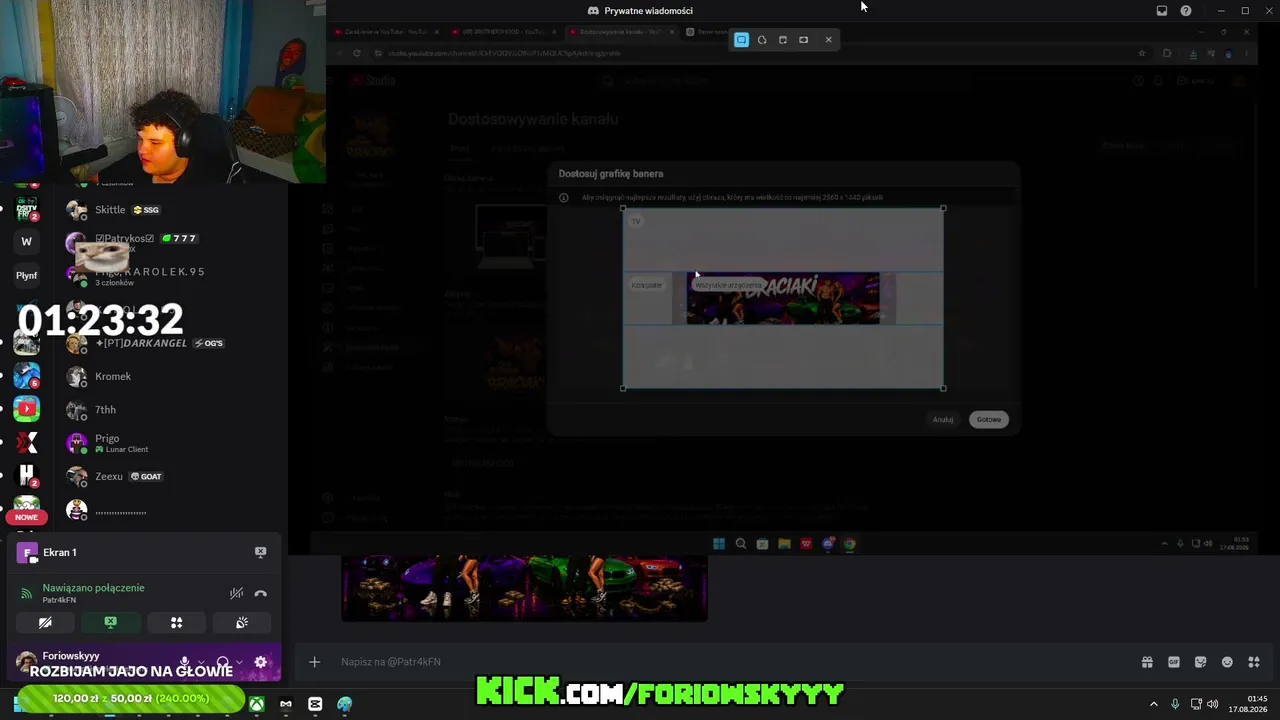Open the server marked with the red NOWE badge
The width and height of the screenshot is (1280, 720).
(x=27, y=509)
